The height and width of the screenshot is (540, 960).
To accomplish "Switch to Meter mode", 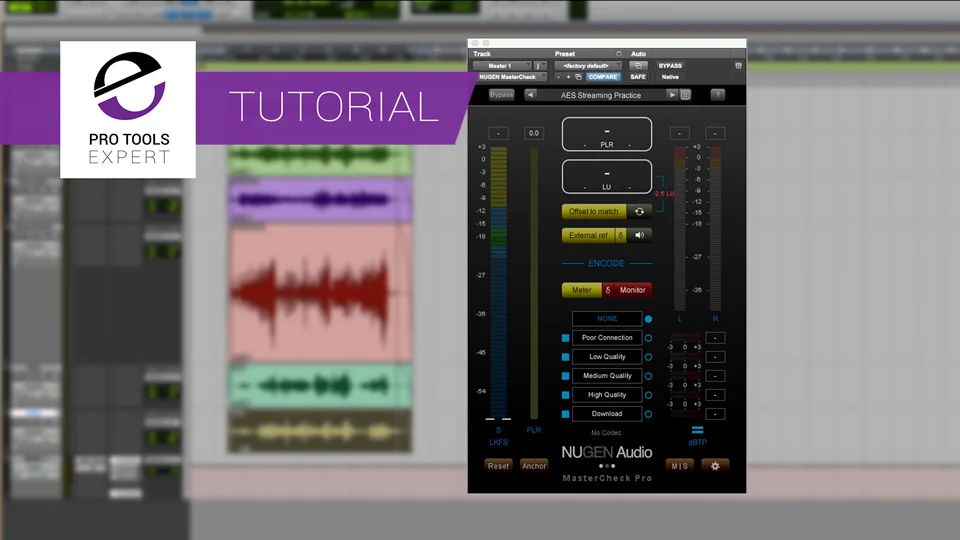I will (582, 290).
